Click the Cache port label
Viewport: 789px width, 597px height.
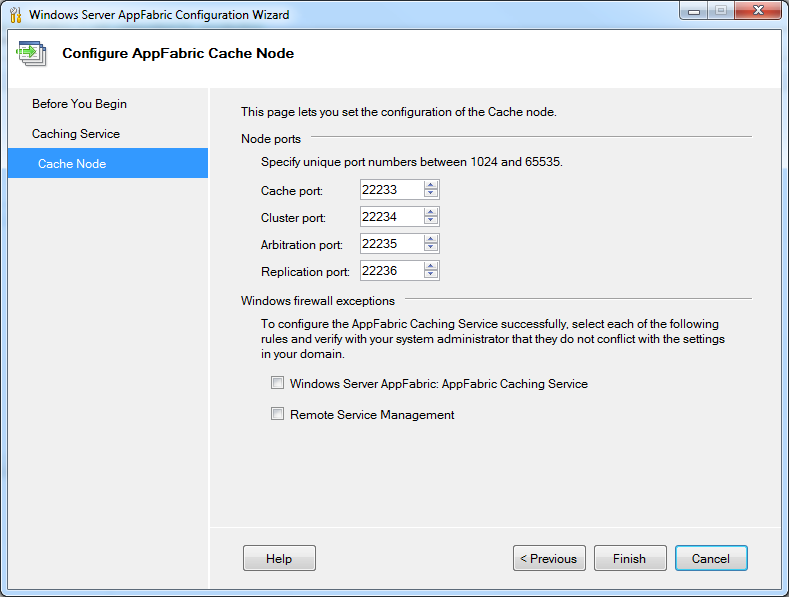(x=291, y=191)
